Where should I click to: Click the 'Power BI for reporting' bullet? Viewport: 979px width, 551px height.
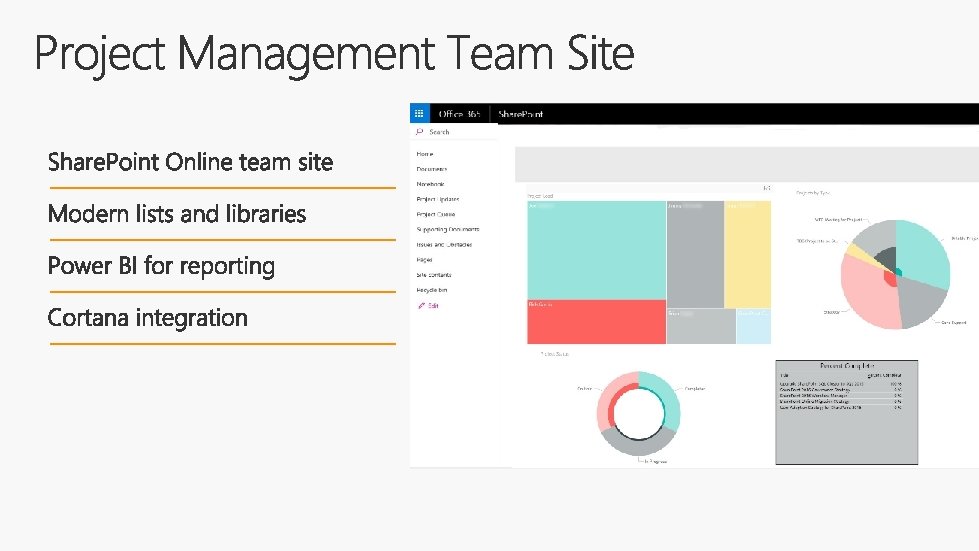point(161,266)
